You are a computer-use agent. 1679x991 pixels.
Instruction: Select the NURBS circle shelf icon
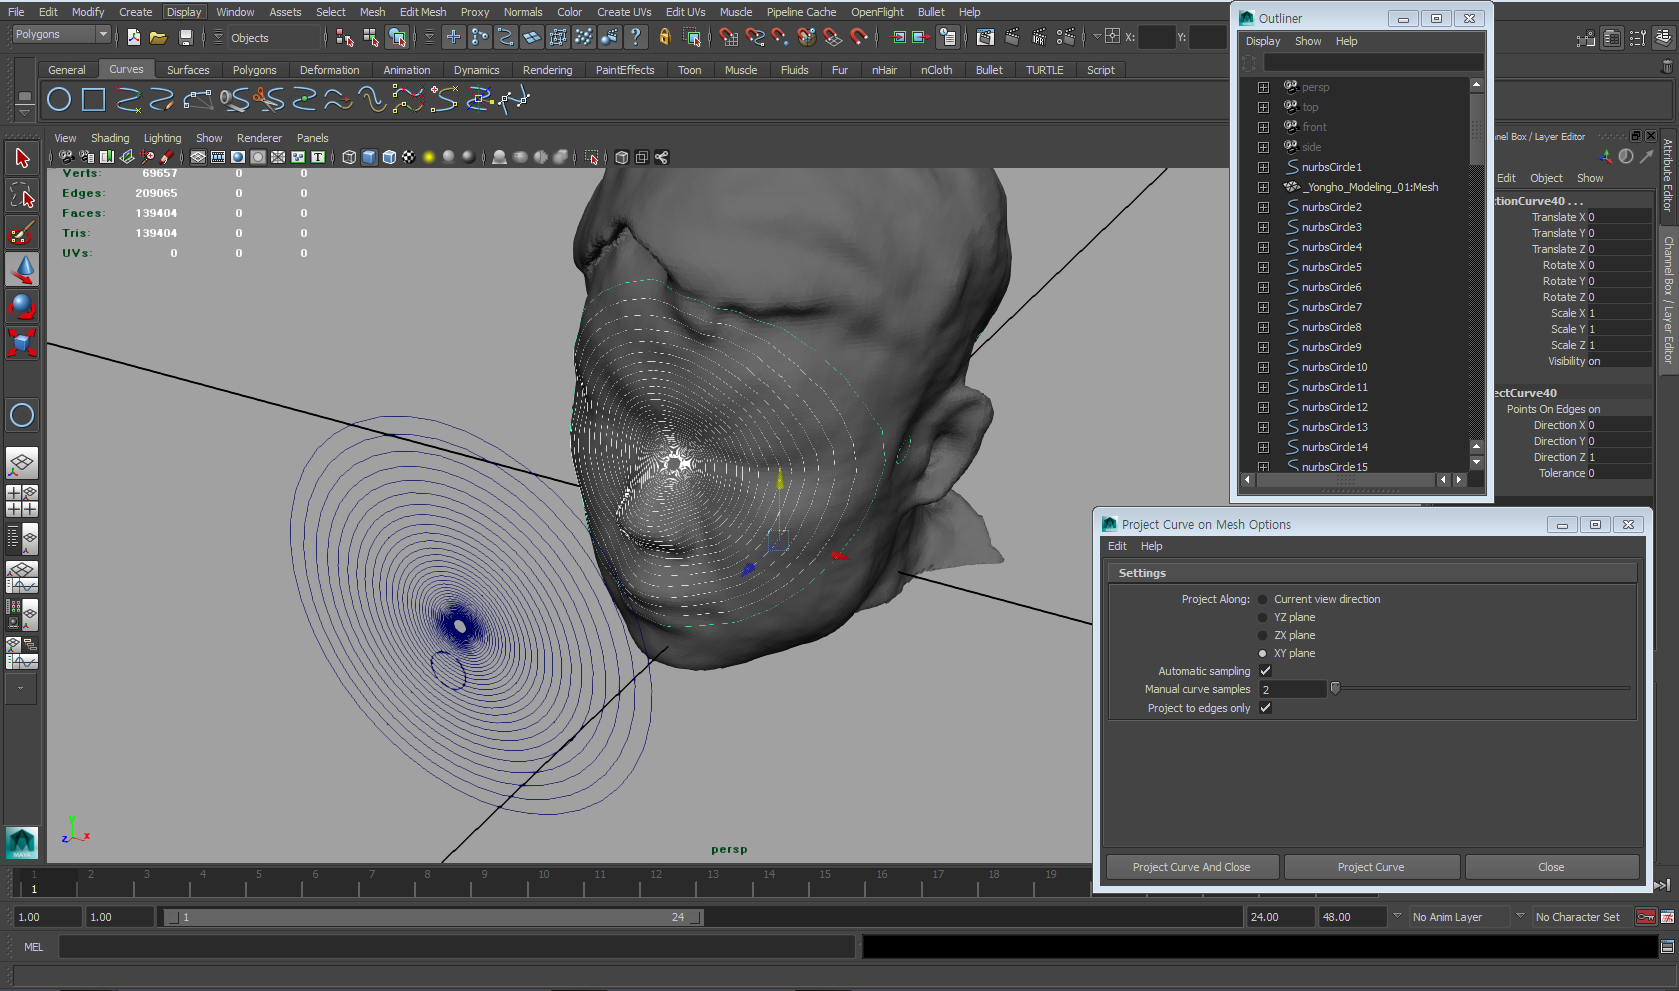[59, 99]
